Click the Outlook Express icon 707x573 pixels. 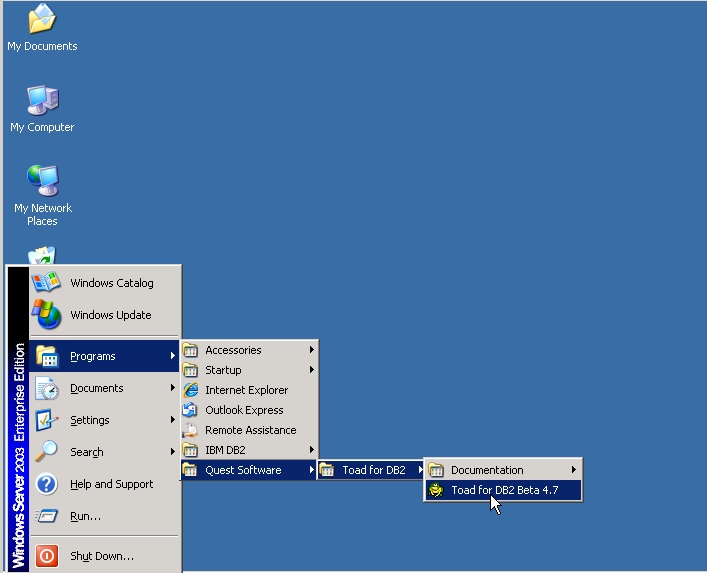pyautogui.click(x=190, y=410)
